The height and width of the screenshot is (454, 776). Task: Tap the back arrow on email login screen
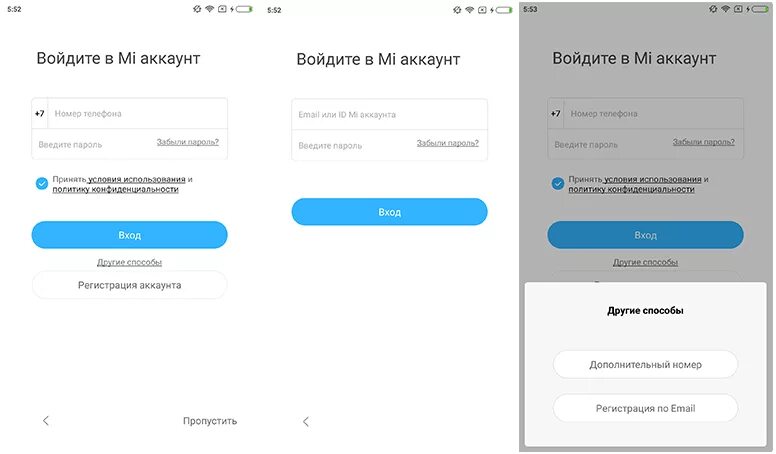tap(306, 422)
